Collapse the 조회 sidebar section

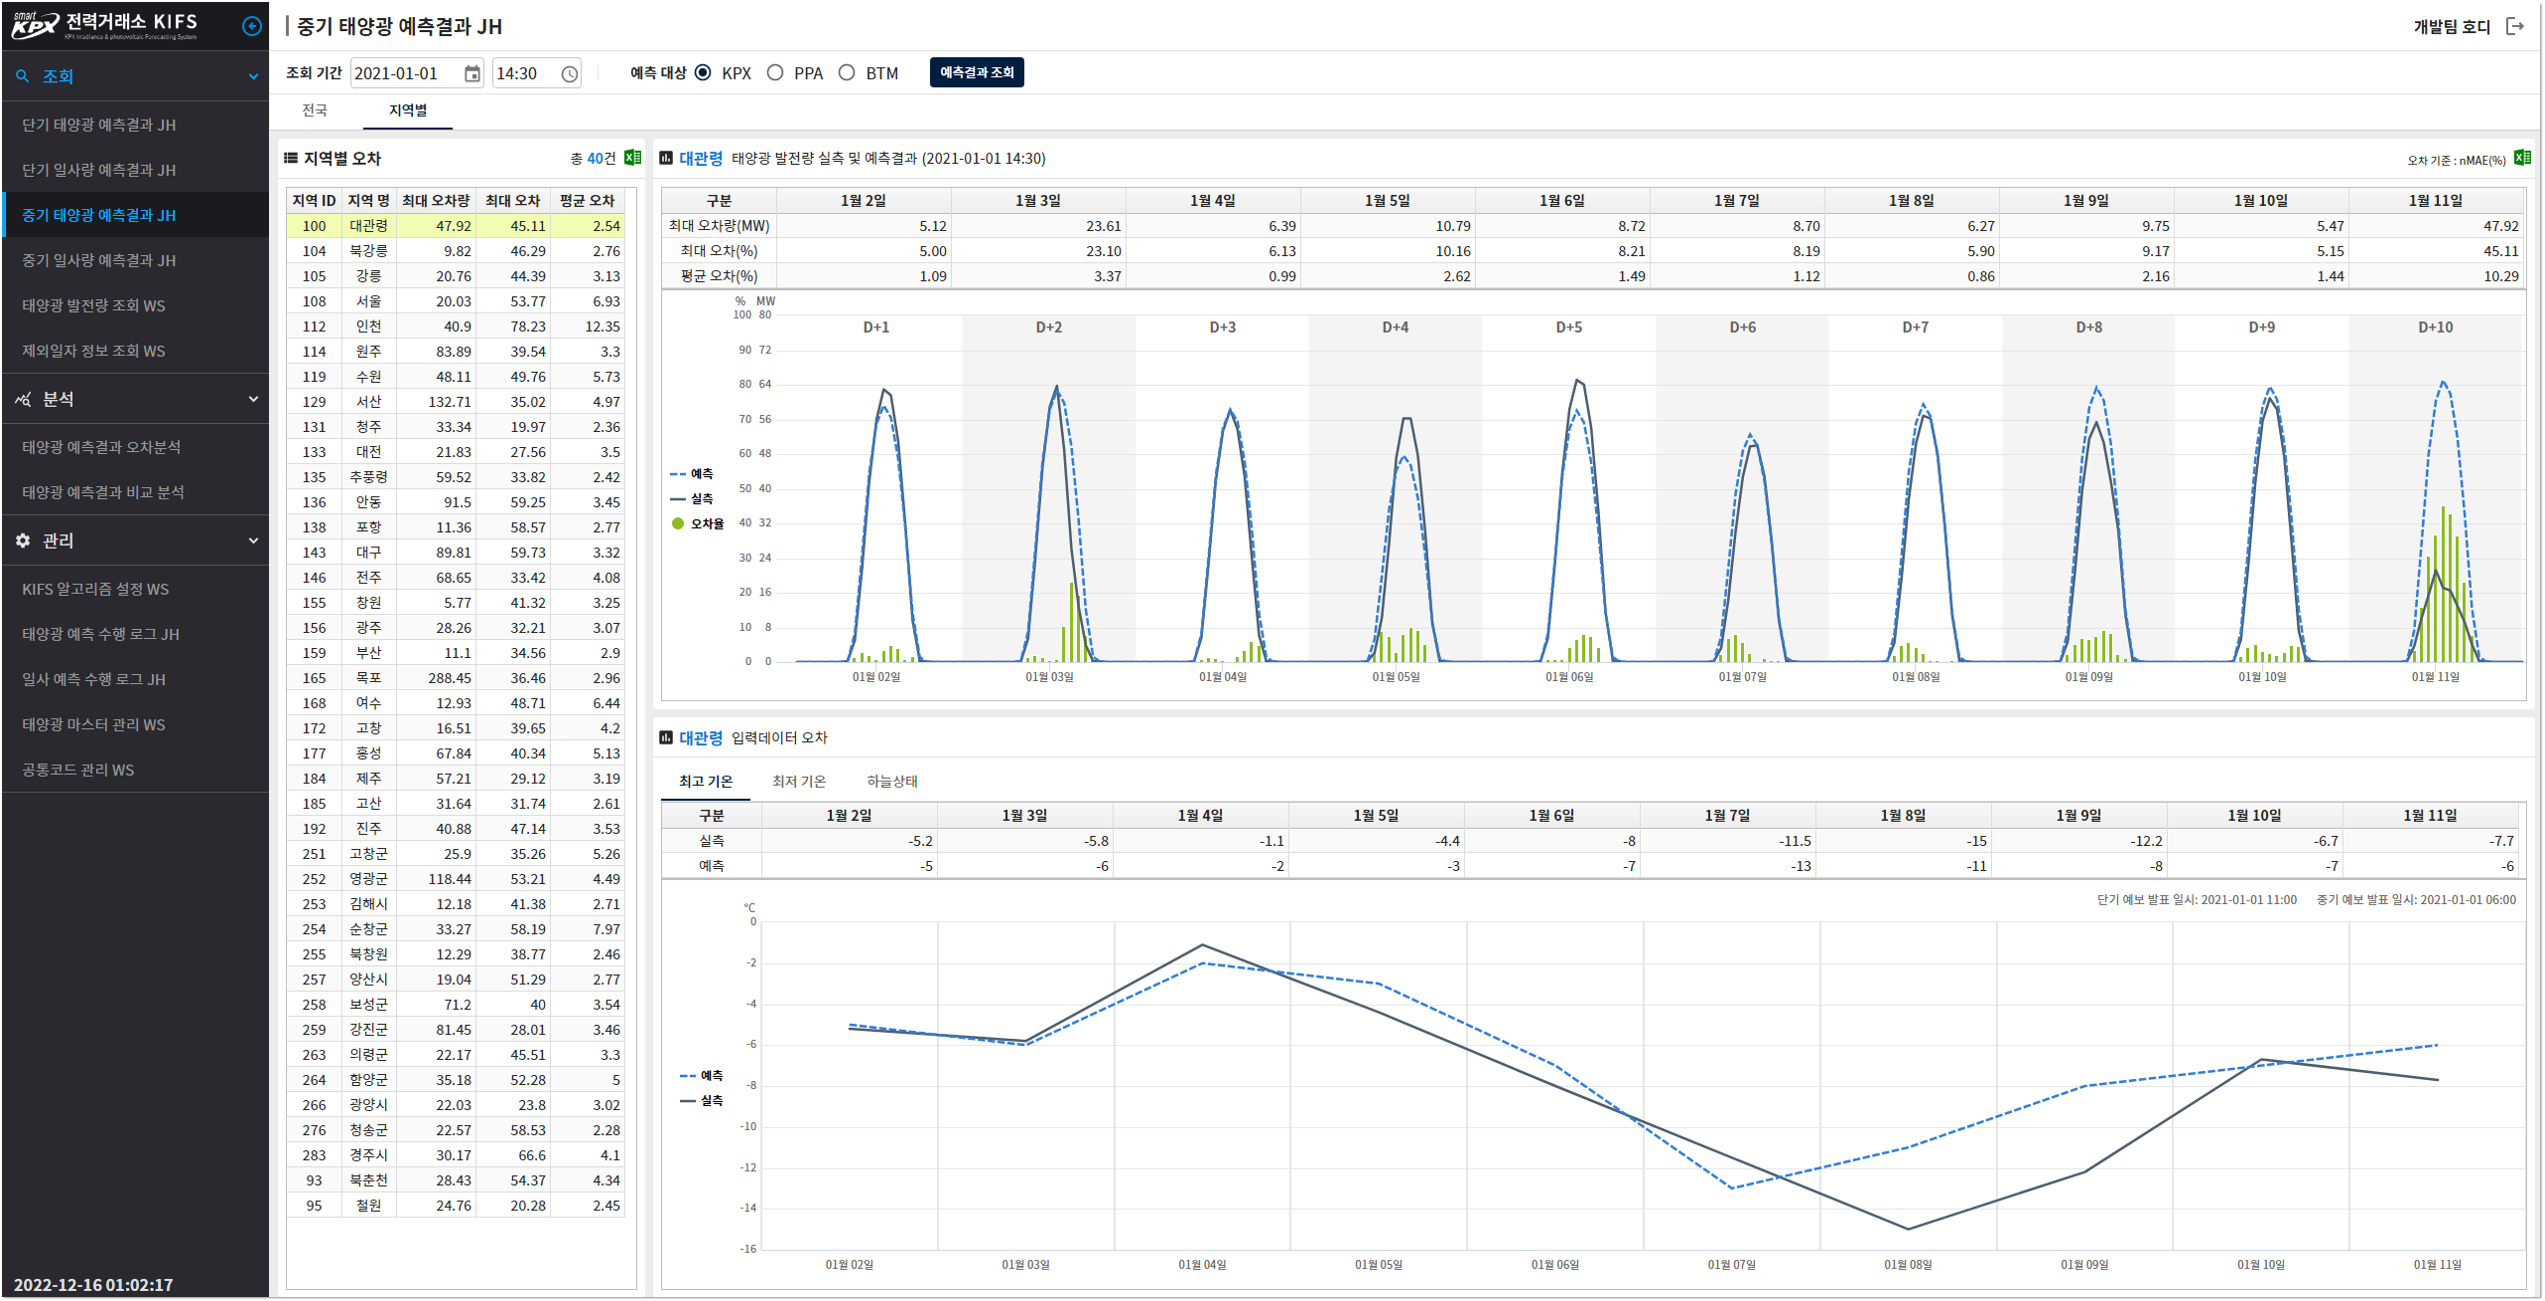[253, 76]
